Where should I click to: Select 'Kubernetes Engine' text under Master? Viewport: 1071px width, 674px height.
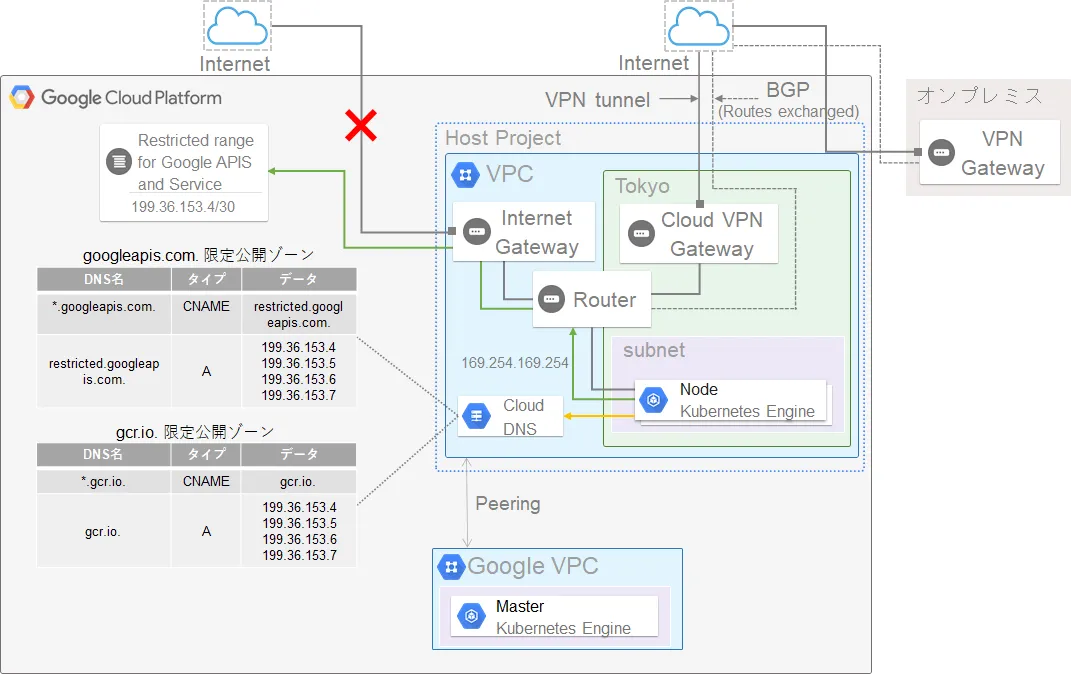(x=564, y=628)
